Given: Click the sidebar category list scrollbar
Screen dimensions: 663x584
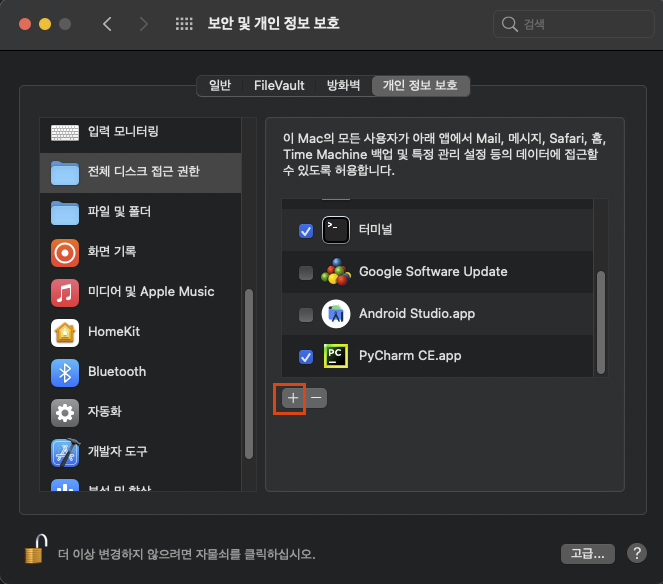Looking at the screenshot, I should pyautogui.click(x=249, y=373).
